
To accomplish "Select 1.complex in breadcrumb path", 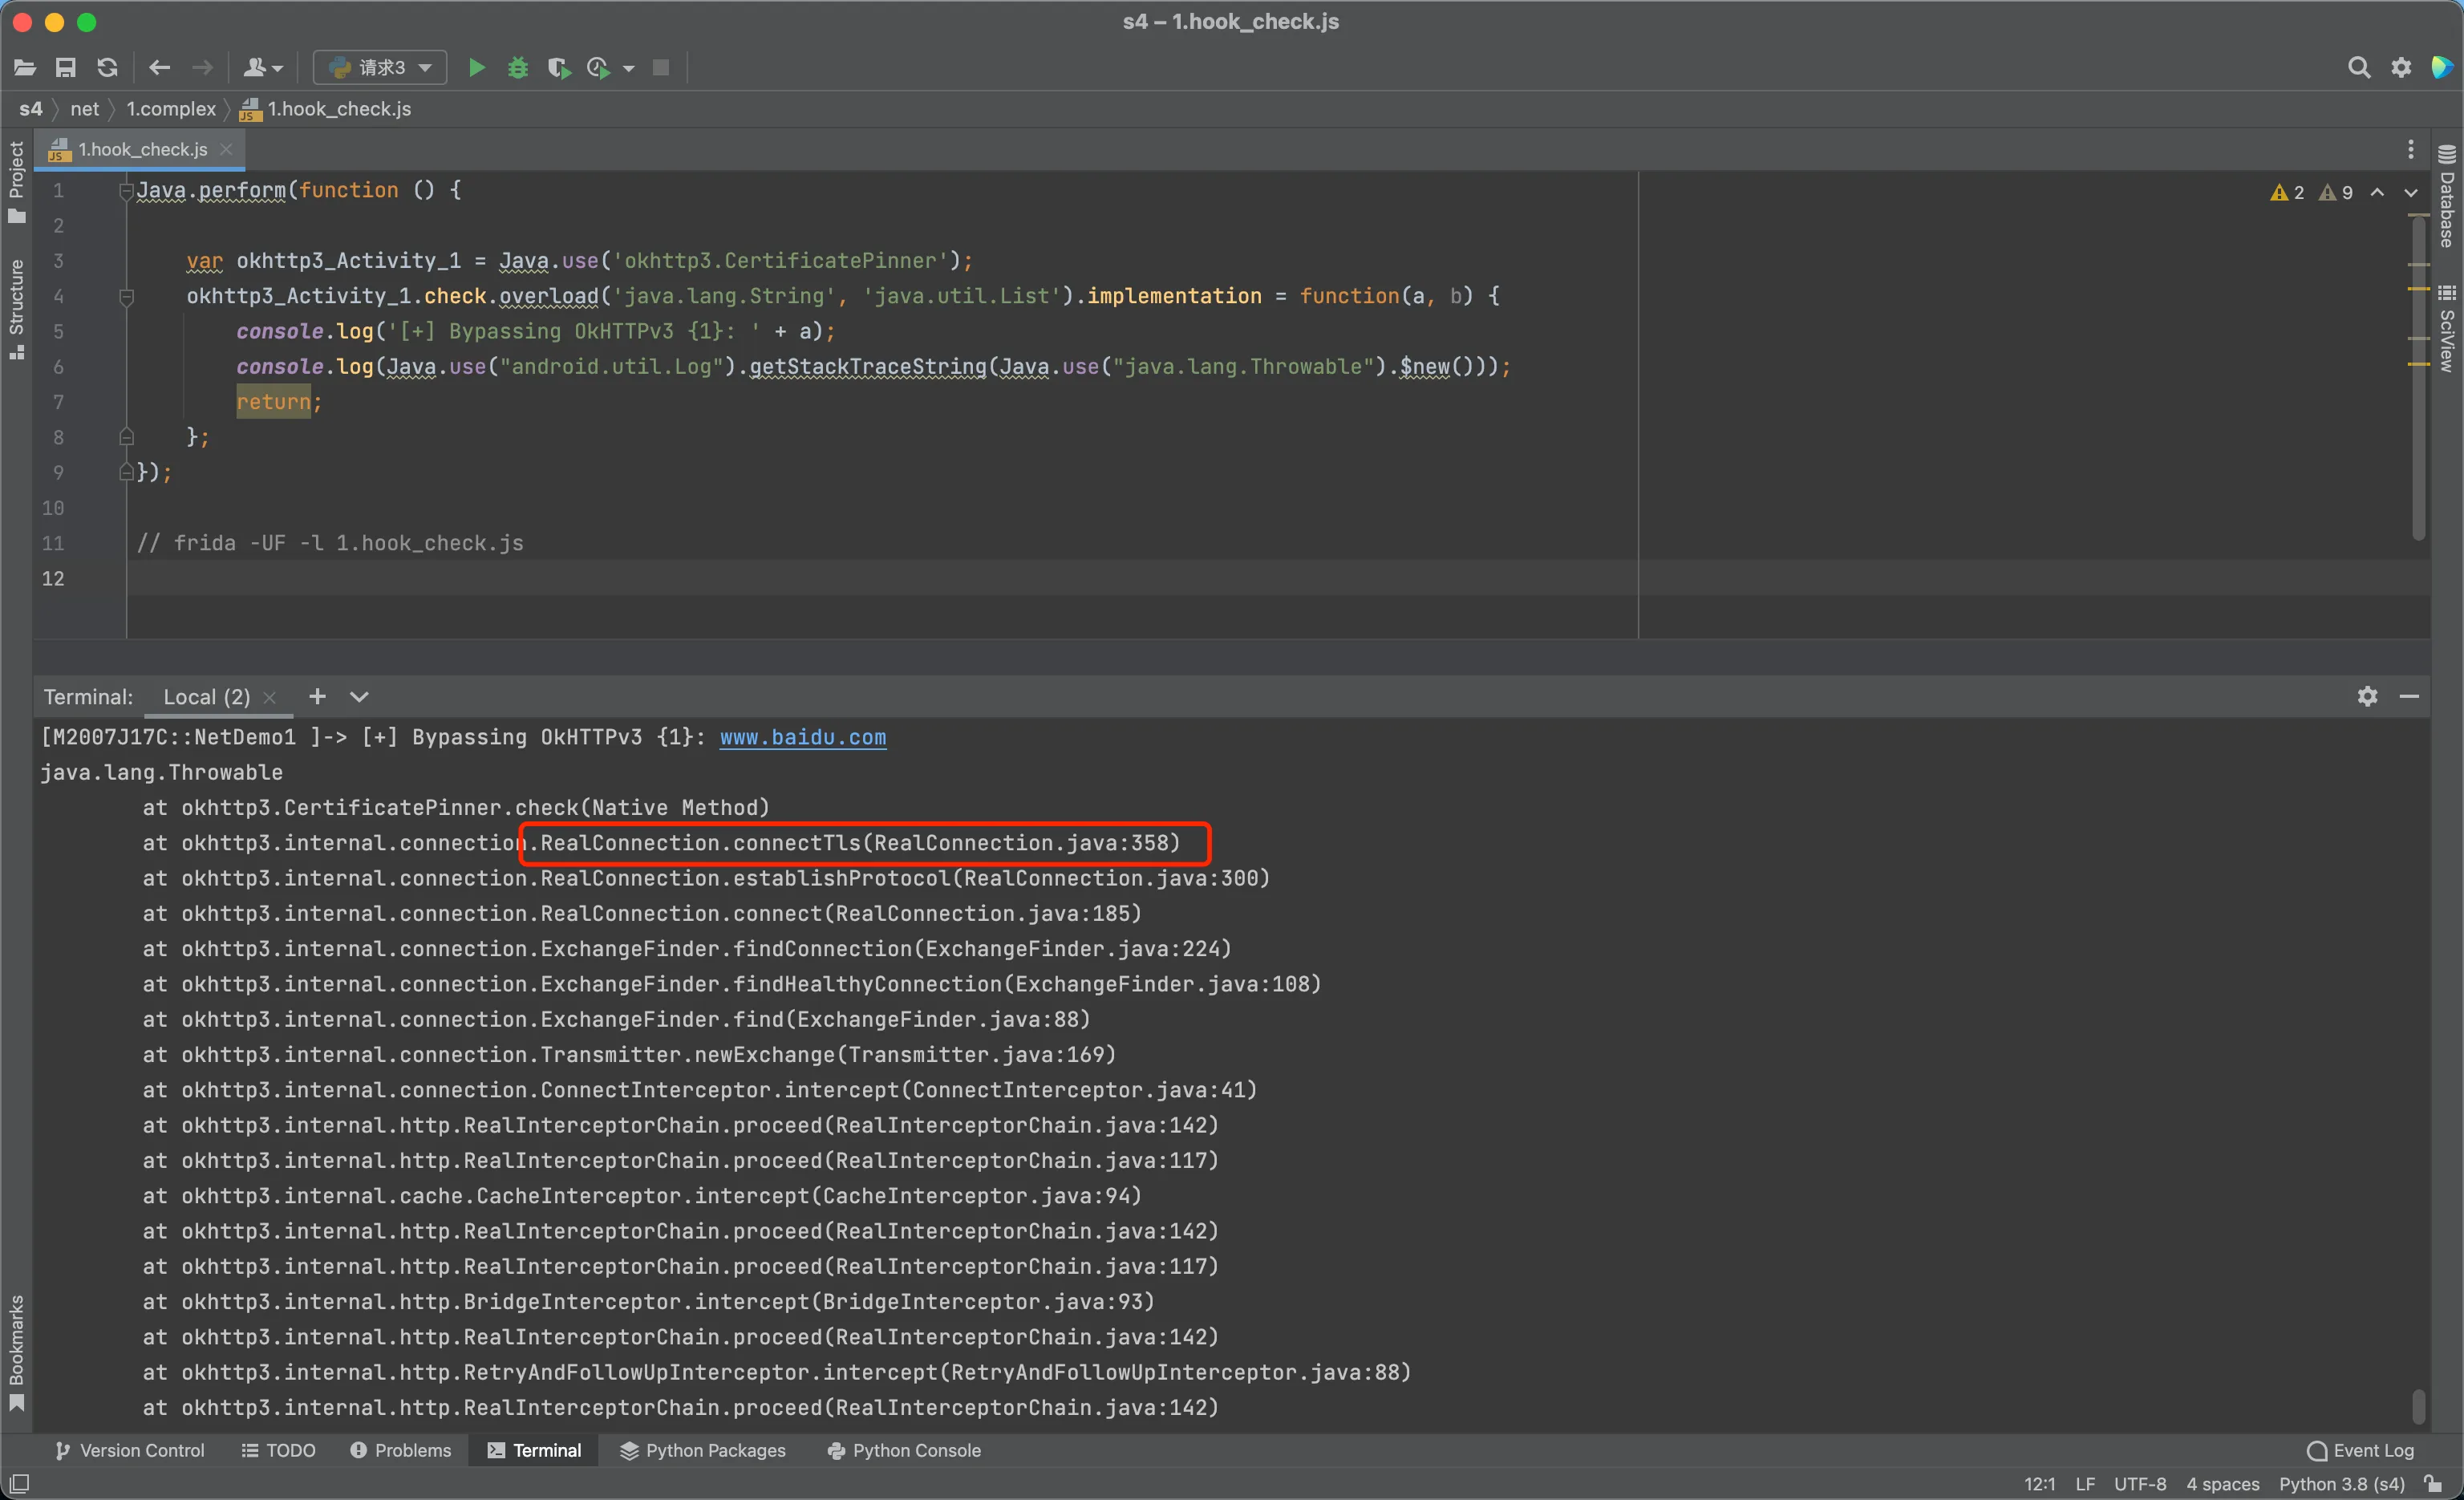I will (171, 109).
